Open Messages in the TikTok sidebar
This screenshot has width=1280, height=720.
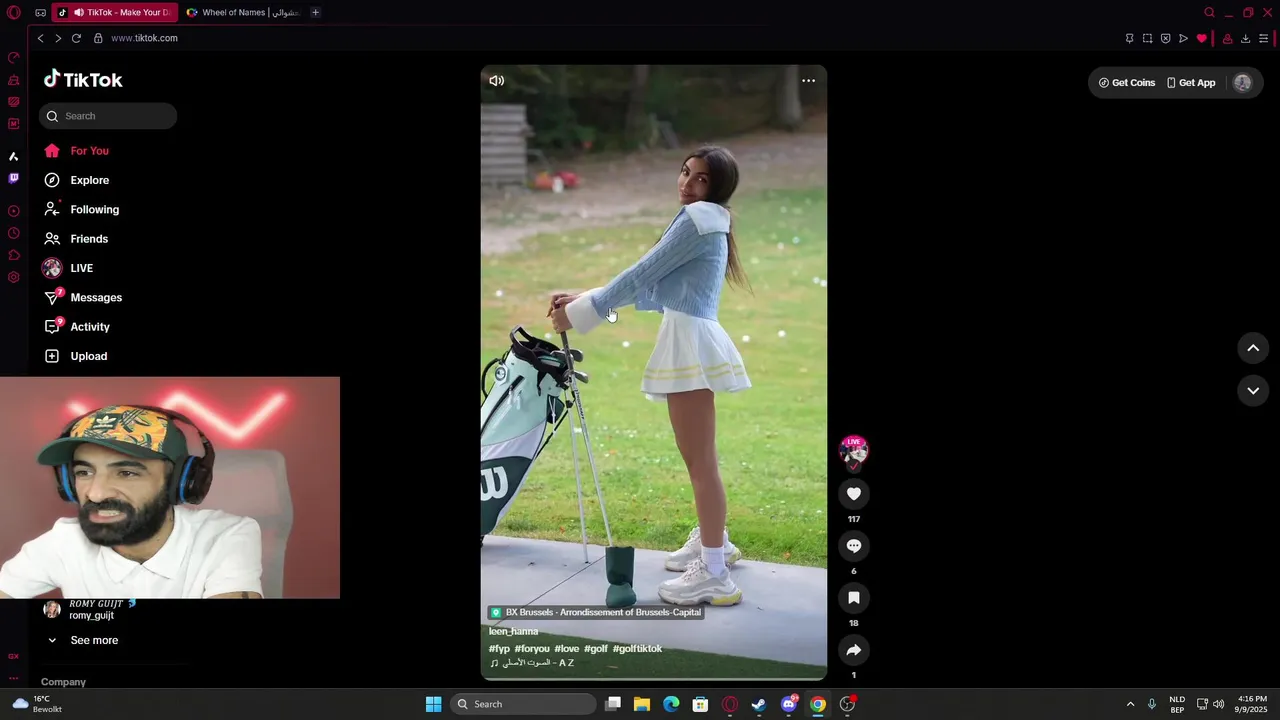[83, 297]
